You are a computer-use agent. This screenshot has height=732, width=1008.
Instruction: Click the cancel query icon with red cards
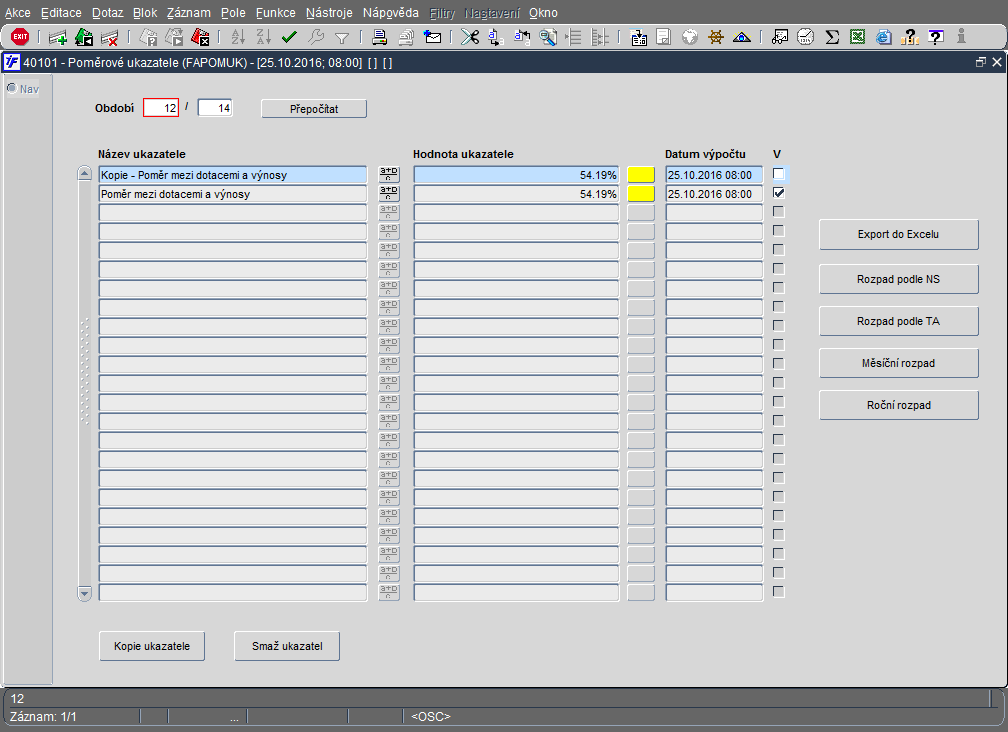tap(201, 37)
